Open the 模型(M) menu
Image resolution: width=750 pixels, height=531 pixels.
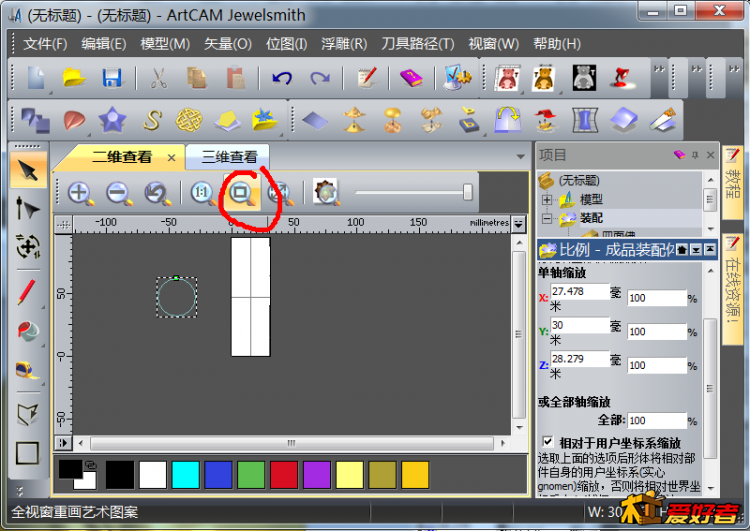pos(165,44)
